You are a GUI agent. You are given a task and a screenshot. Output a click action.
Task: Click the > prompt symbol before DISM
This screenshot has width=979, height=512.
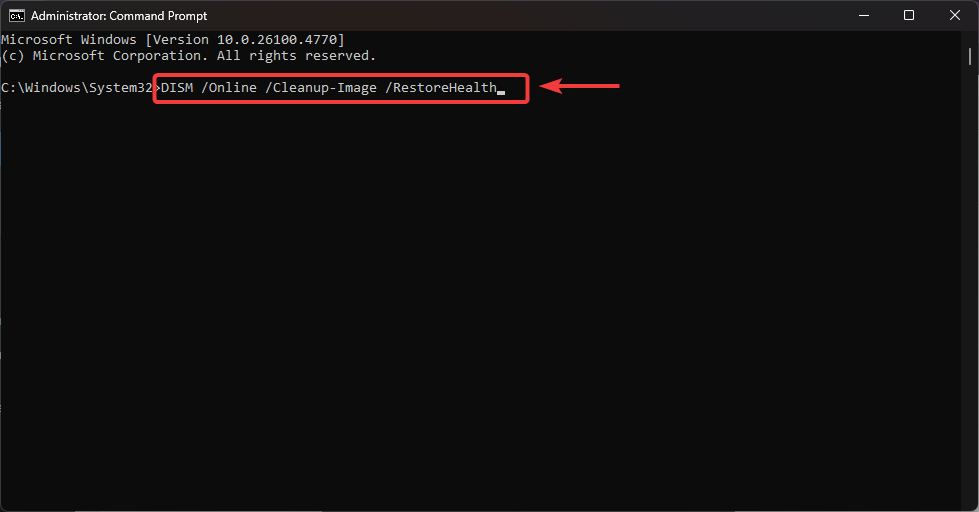click(156, 88)
